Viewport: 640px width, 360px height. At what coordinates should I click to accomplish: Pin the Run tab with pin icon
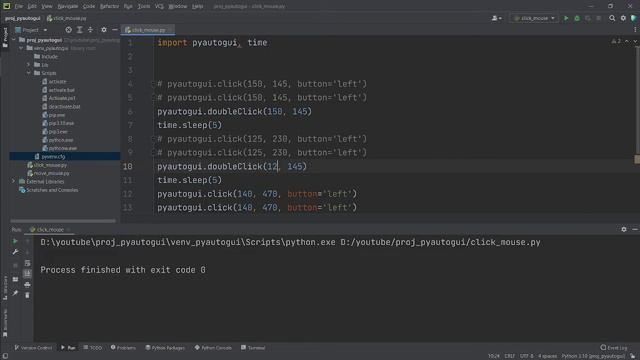pos(15,293)
